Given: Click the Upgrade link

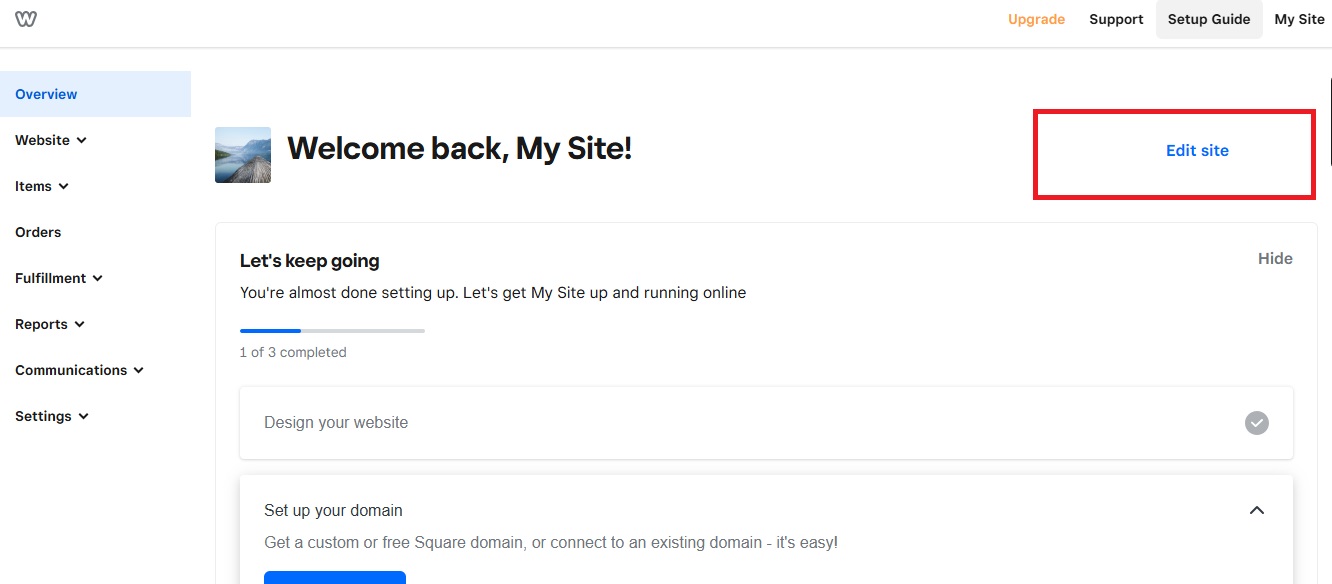Looking at the screenshot, I should coord(1036,20).
